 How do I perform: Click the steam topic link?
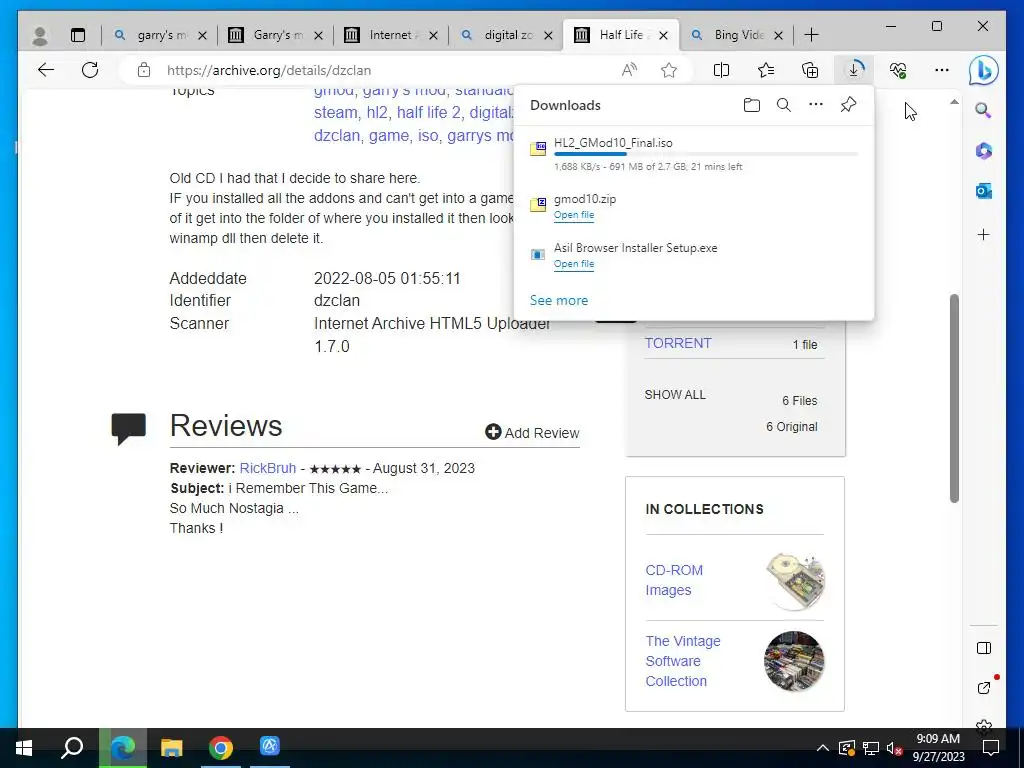pos(335,113)
